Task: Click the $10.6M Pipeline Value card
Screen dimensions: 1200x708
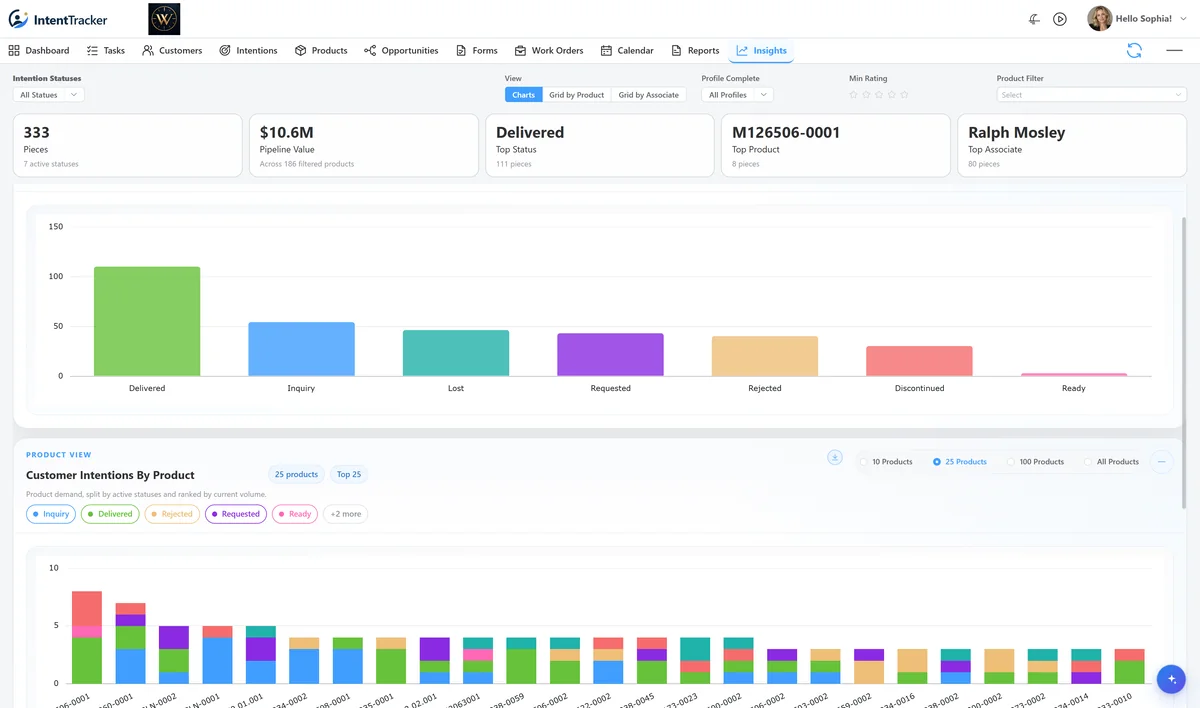Action: tap(364, 146)
